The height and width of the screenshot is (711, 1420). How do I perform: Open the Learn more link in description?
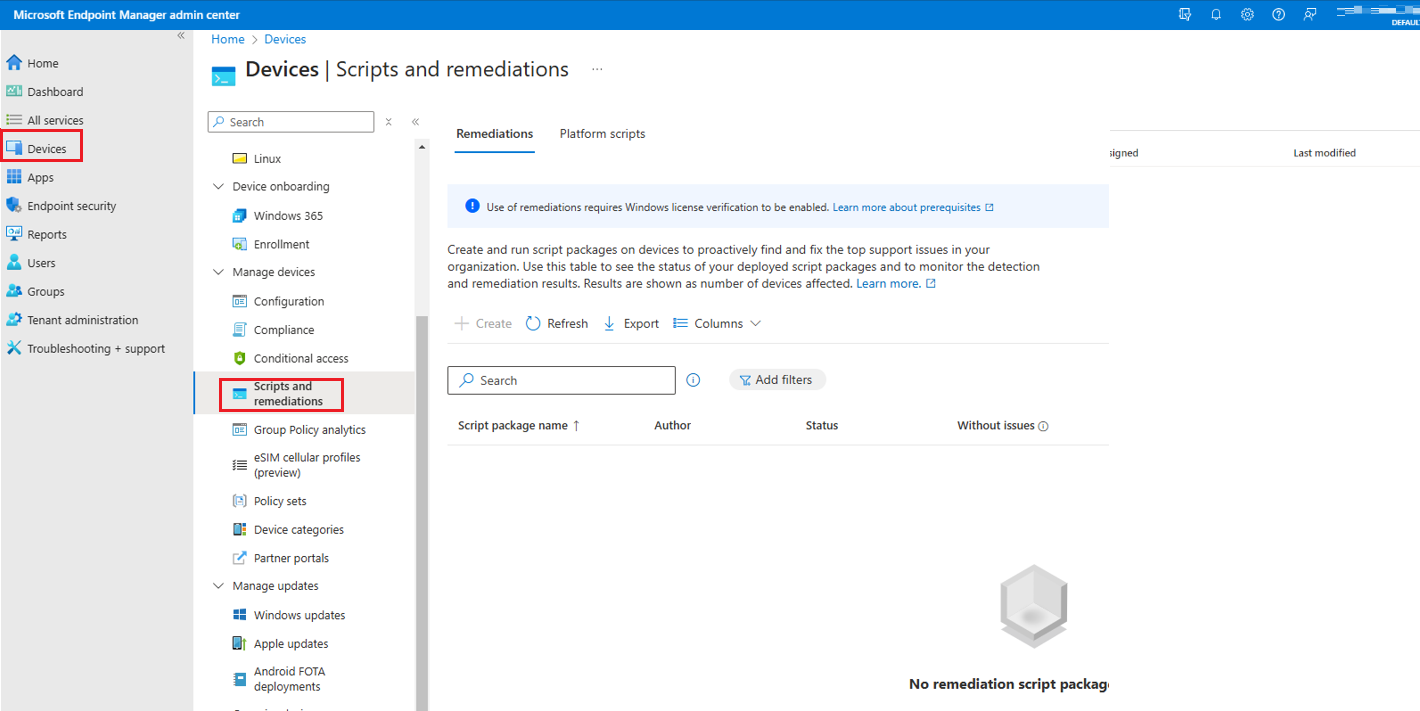[x=895, y=284]
